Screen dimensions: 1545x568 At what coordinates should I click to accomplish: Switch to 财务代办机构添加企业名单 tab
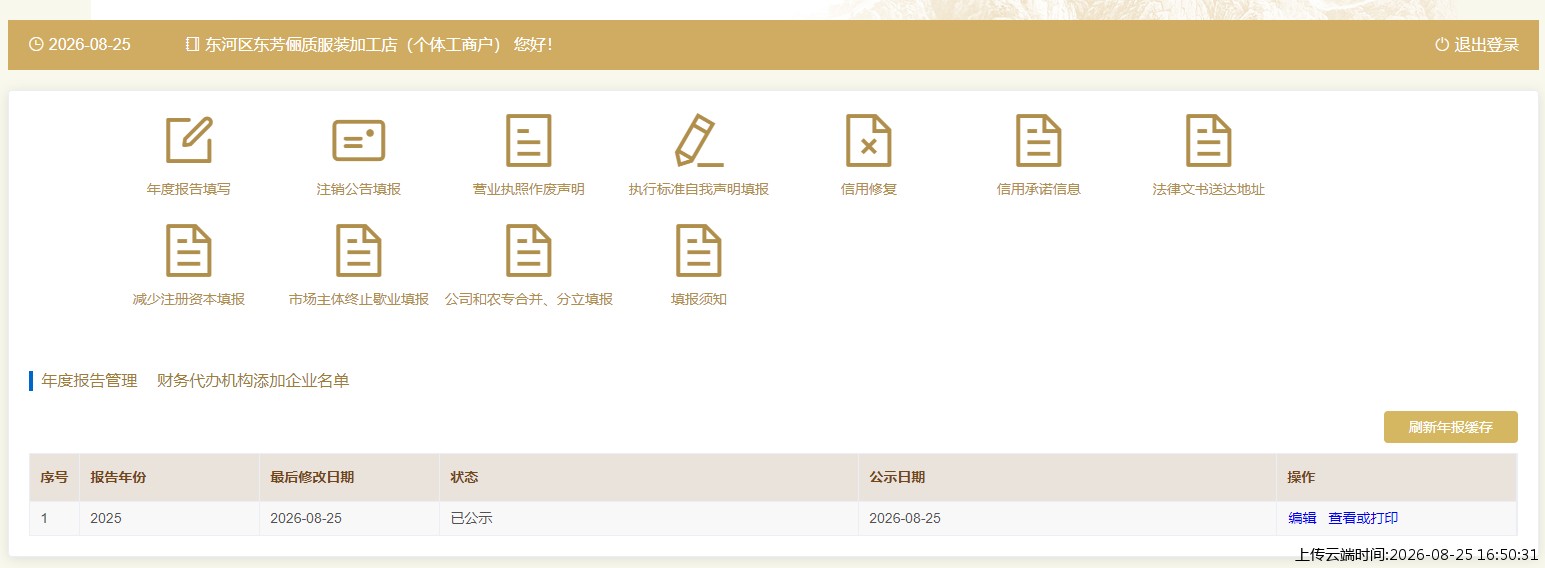pos(253,381)
